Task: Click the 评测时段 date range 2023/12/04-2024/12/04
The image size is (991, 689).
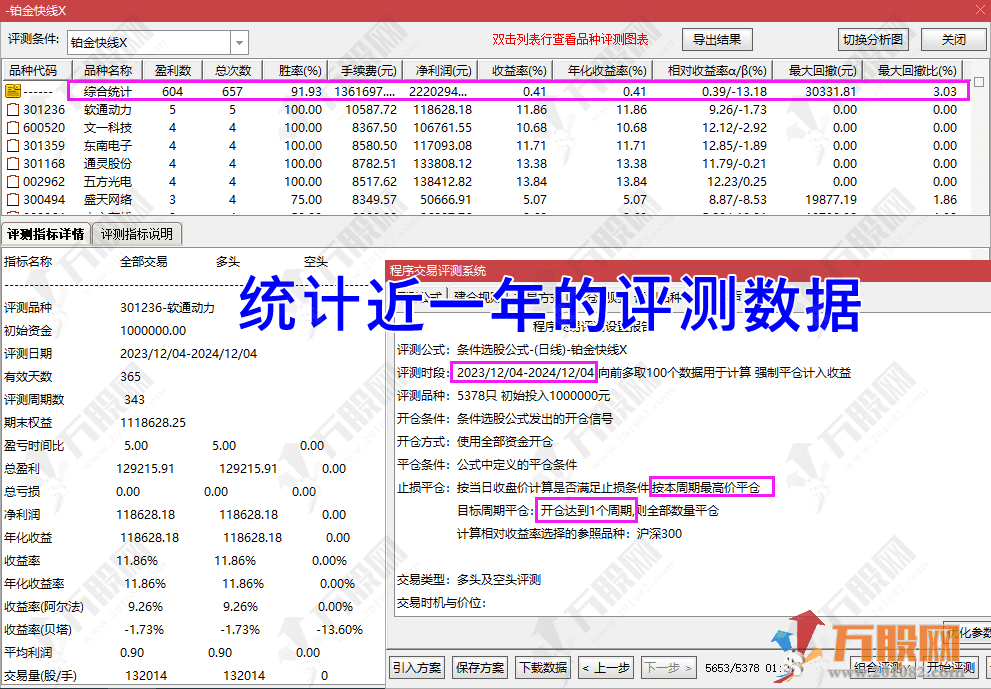Action: [525, 372]
